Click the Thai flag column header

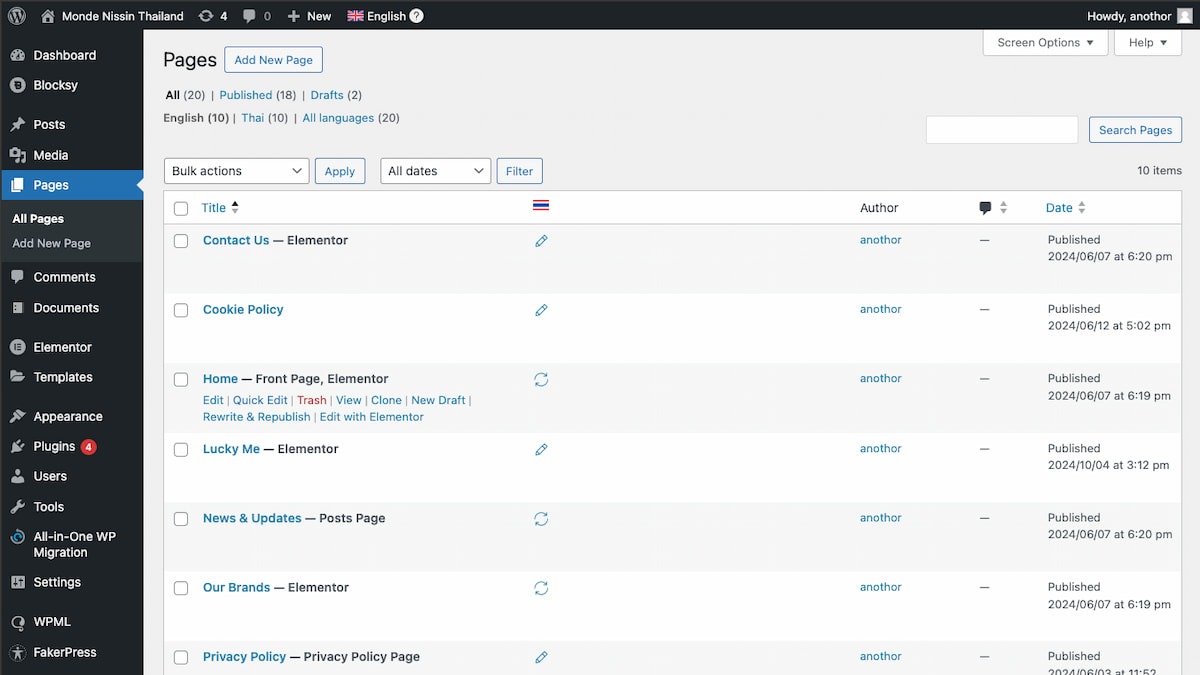541,205
